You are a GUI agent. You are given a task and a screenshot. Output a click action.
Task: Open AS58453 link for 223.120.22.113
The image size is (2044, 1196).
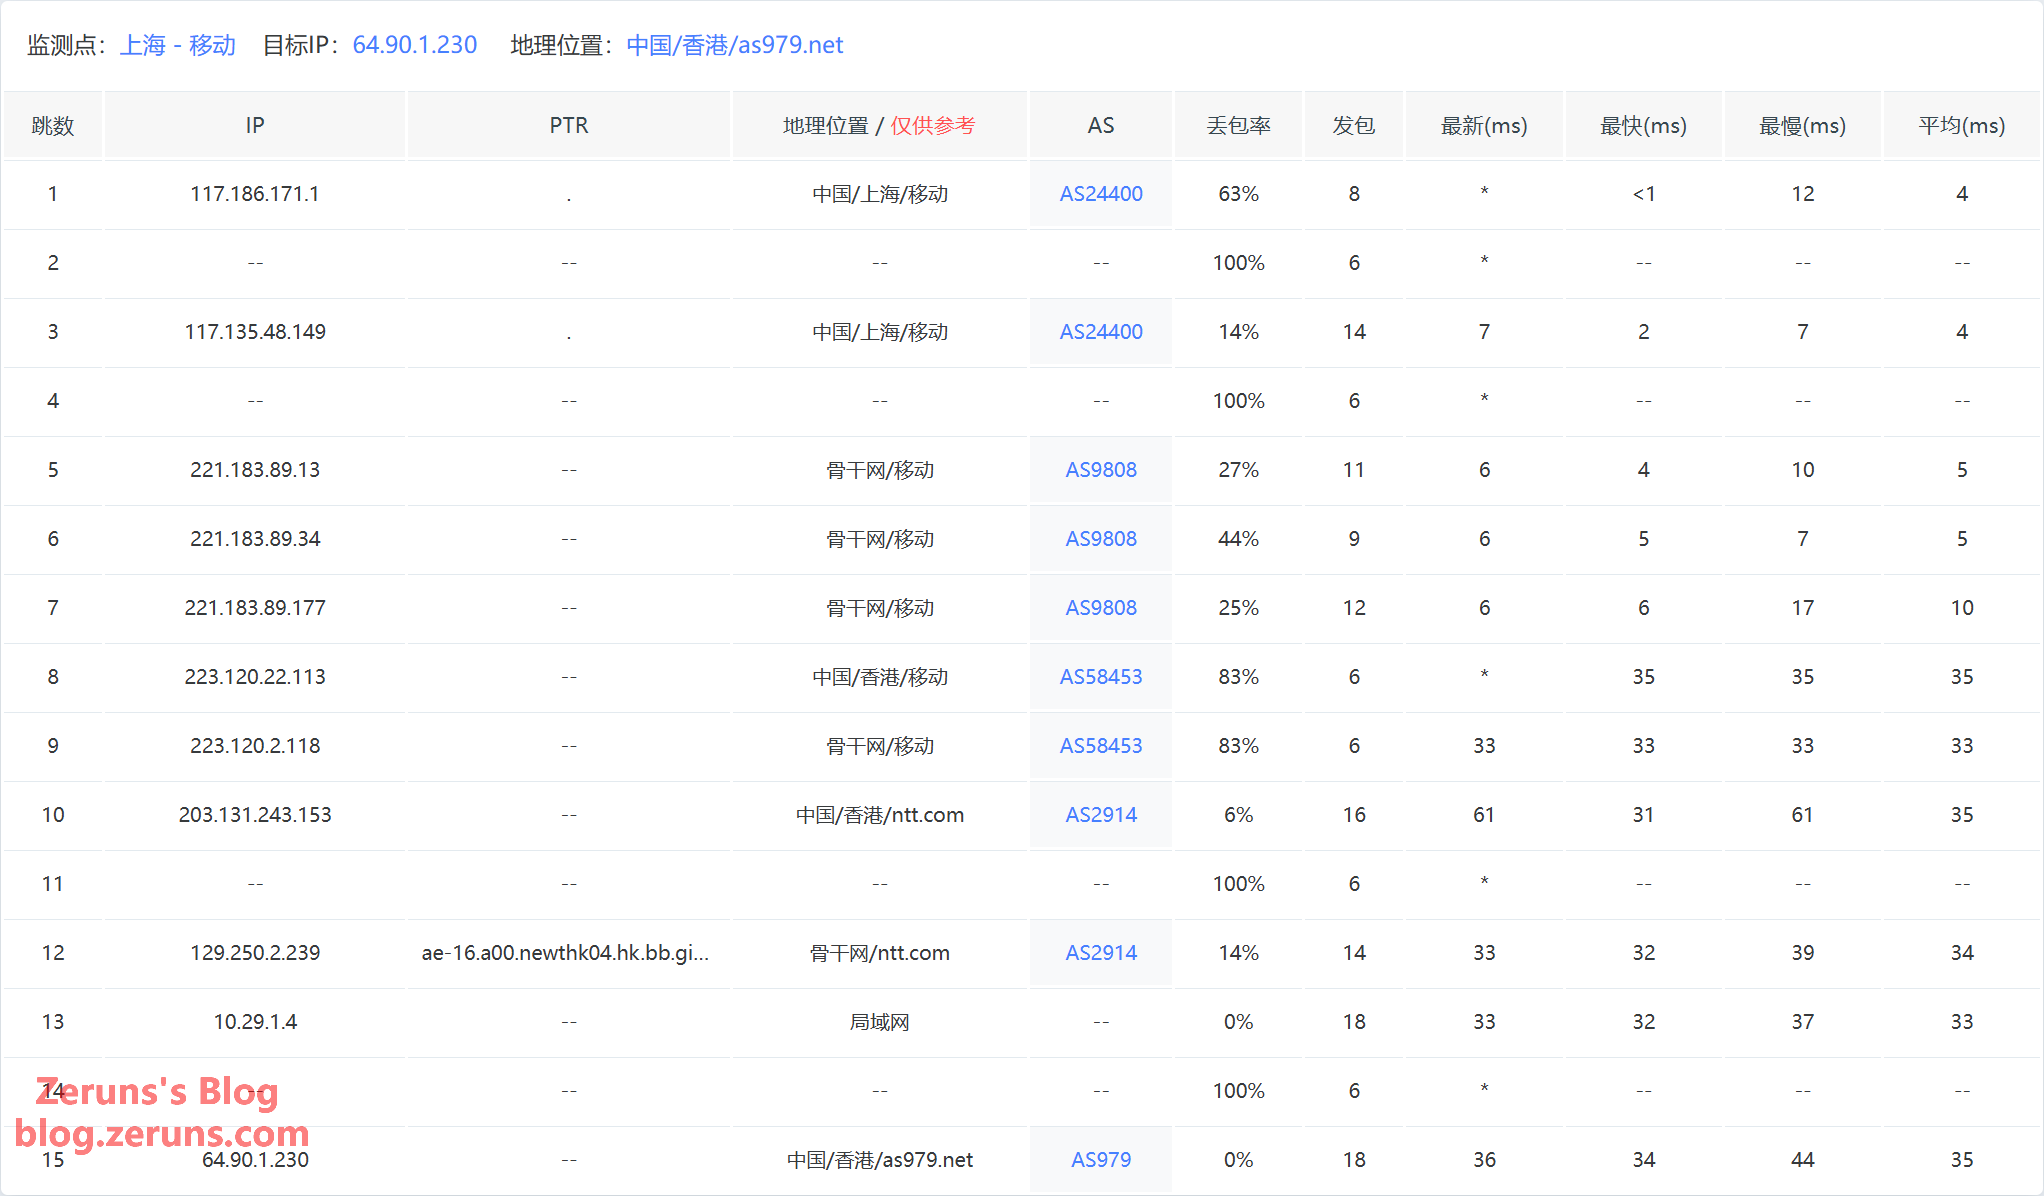1100,677
